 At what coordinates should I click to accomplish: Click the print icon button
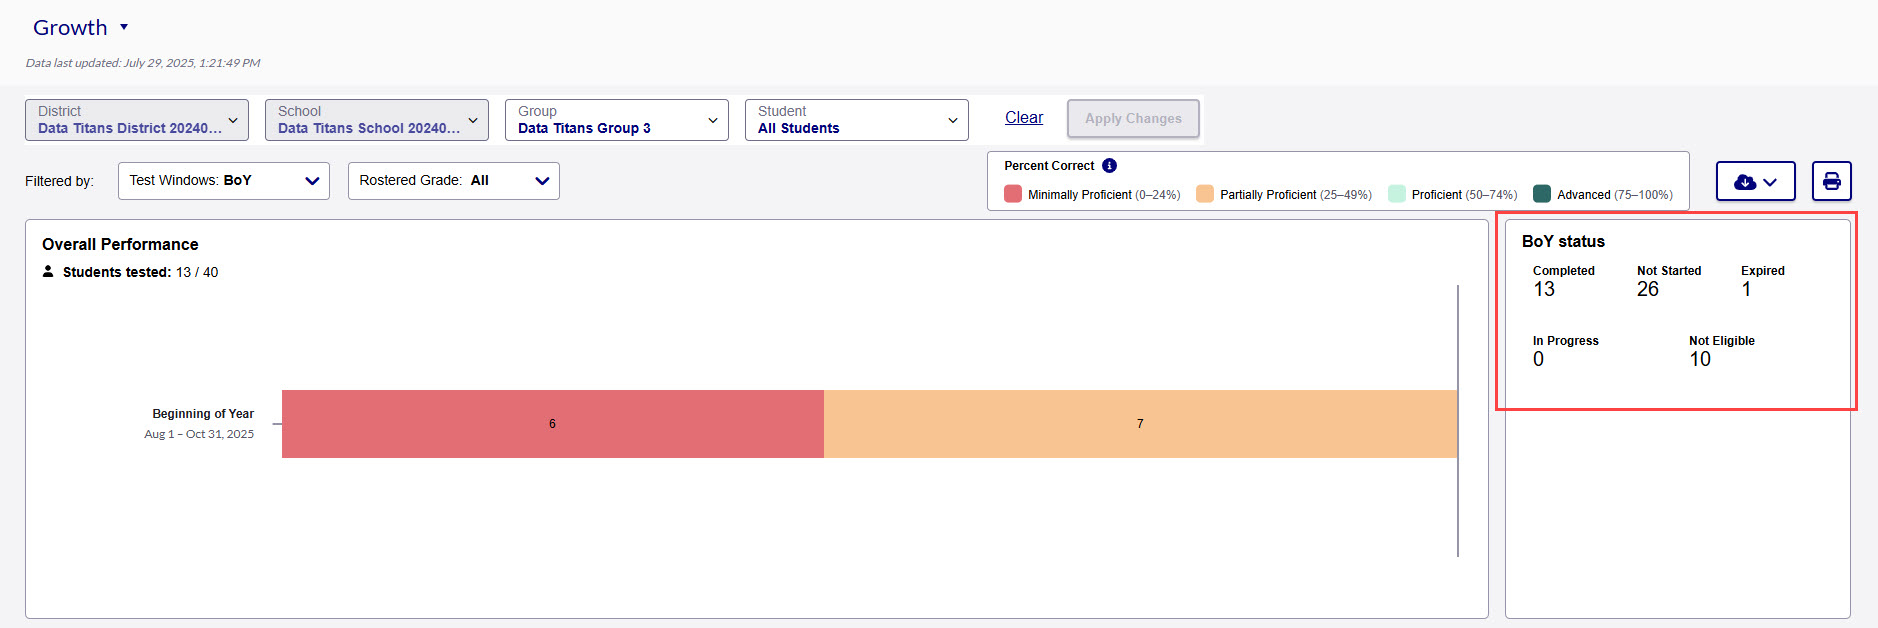coord(1831,181)
